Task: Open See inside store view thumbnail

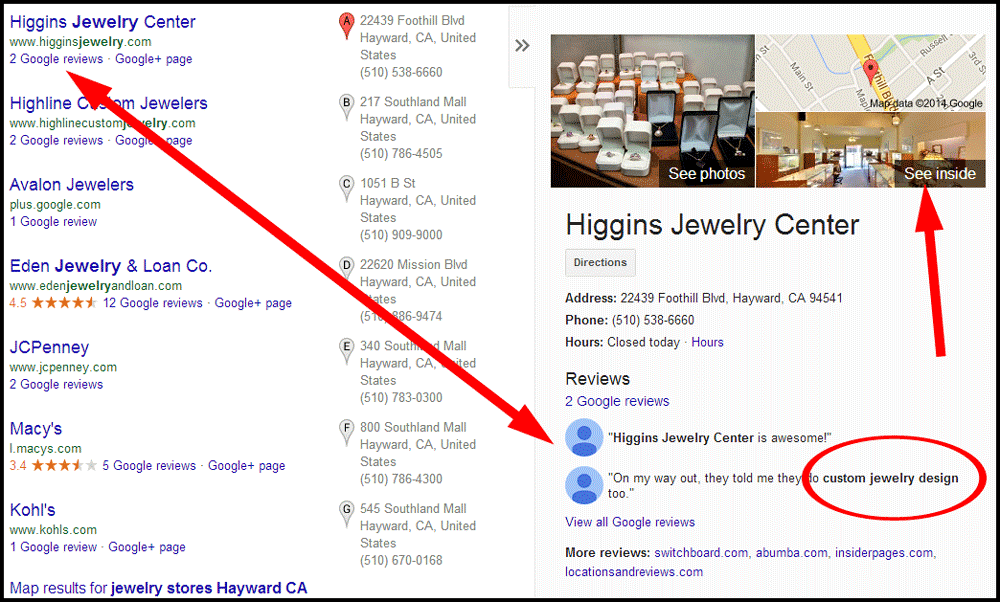Action: point(871,150)
